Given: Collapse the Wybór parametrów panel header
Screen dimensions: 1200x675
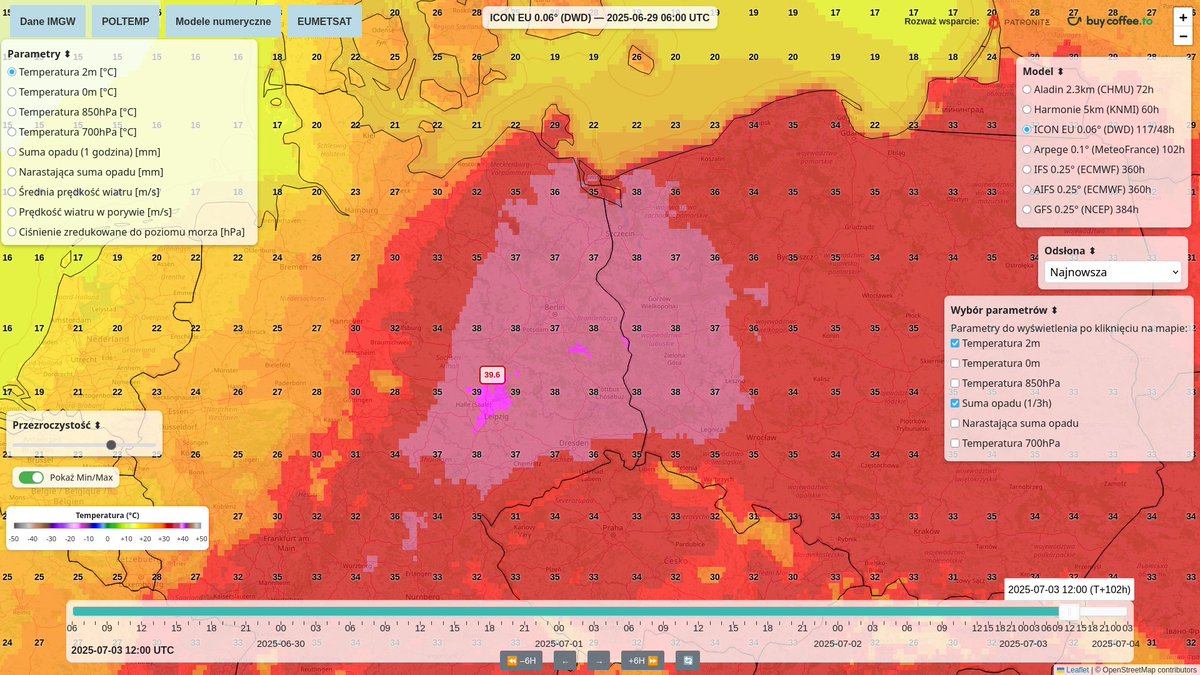Looking at the screenshot, I should [x=1004, y=311].
